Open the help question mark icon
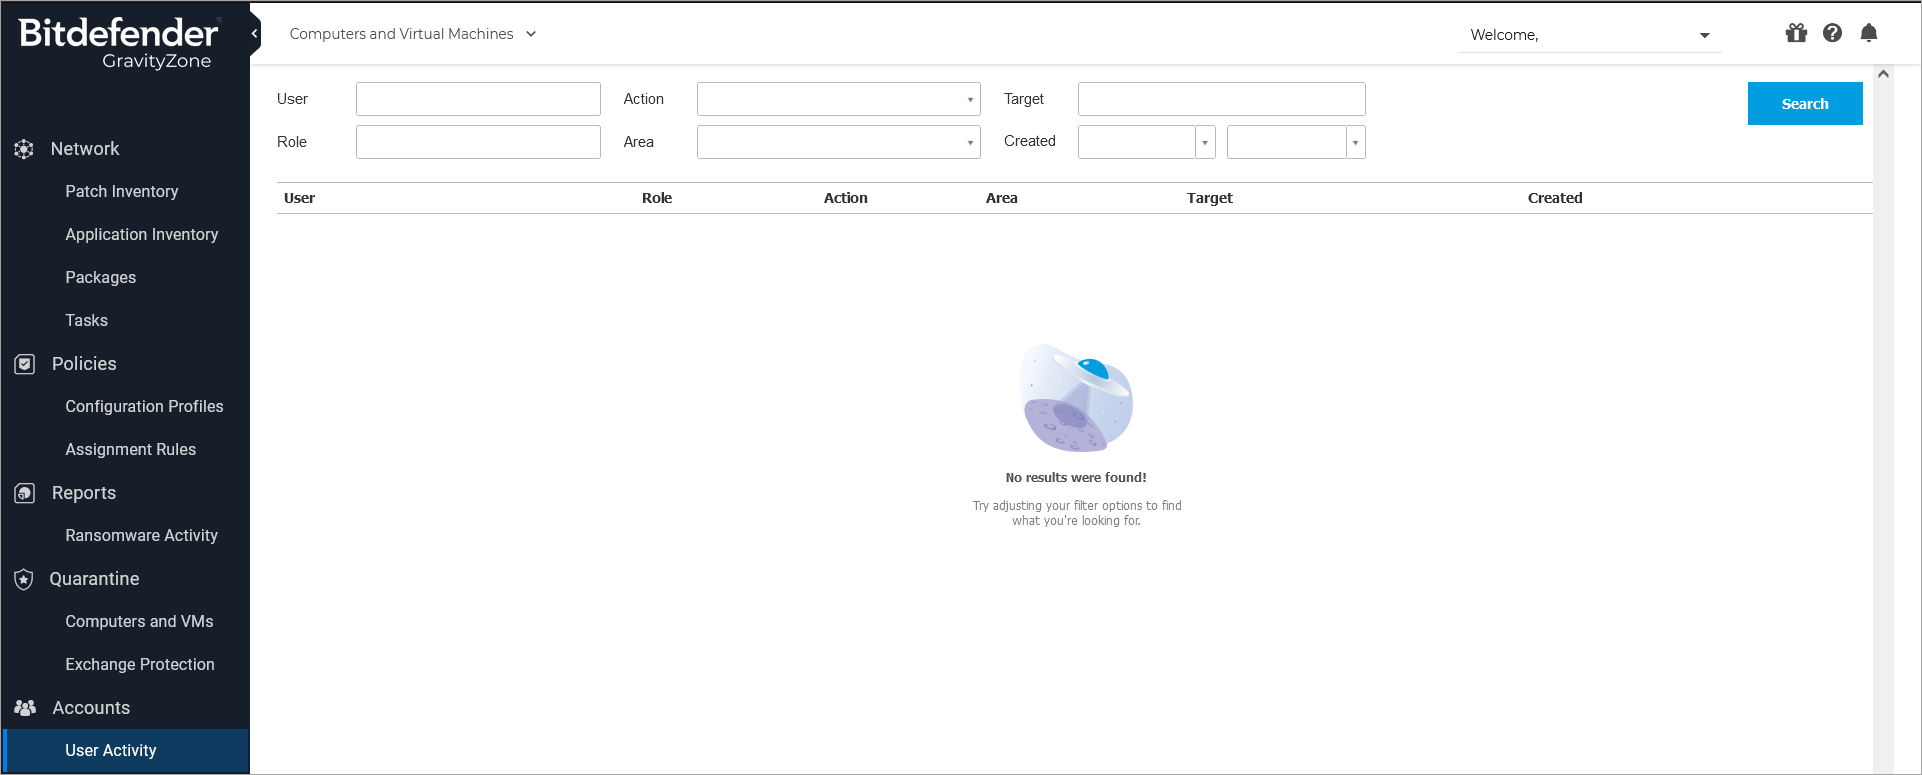The width and height of the screenshot is (1922, 775). (1832, 33)
